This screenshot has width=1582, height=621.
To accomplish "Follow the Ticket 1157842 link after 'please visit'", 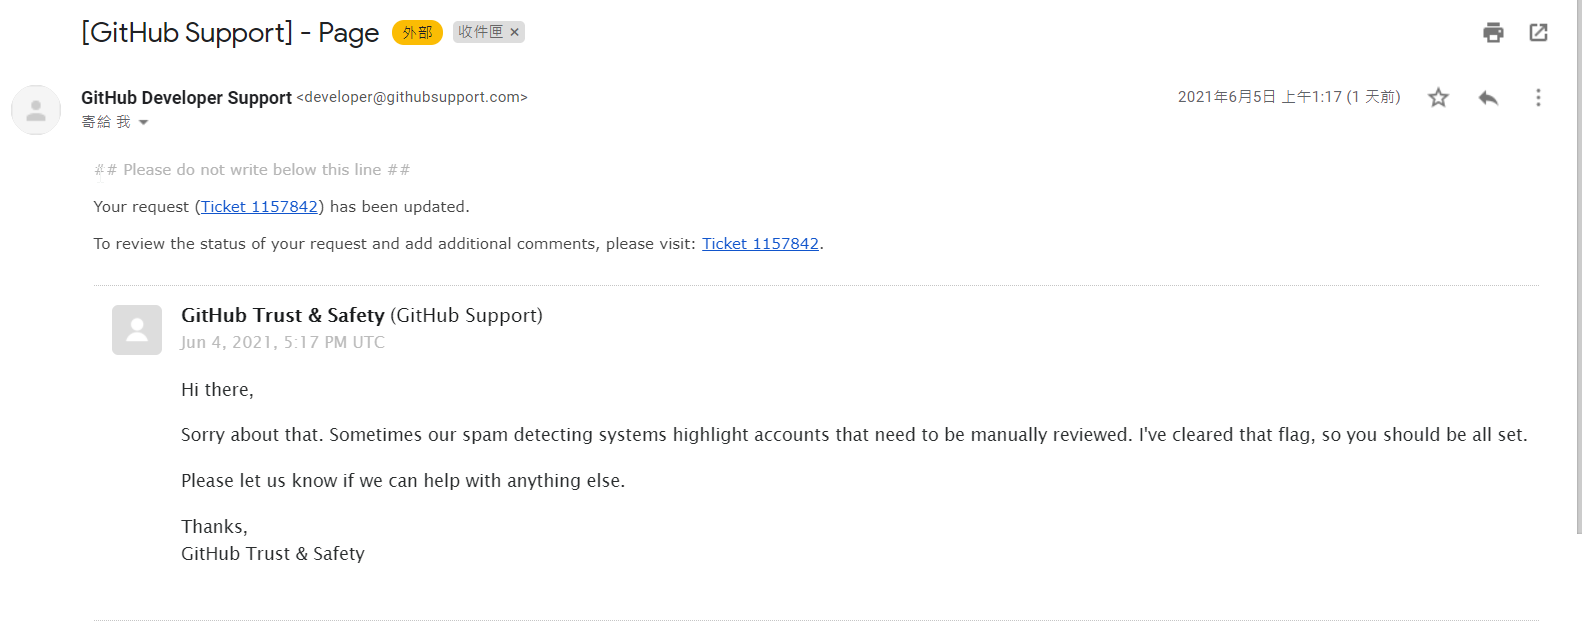I will (760, 244).
